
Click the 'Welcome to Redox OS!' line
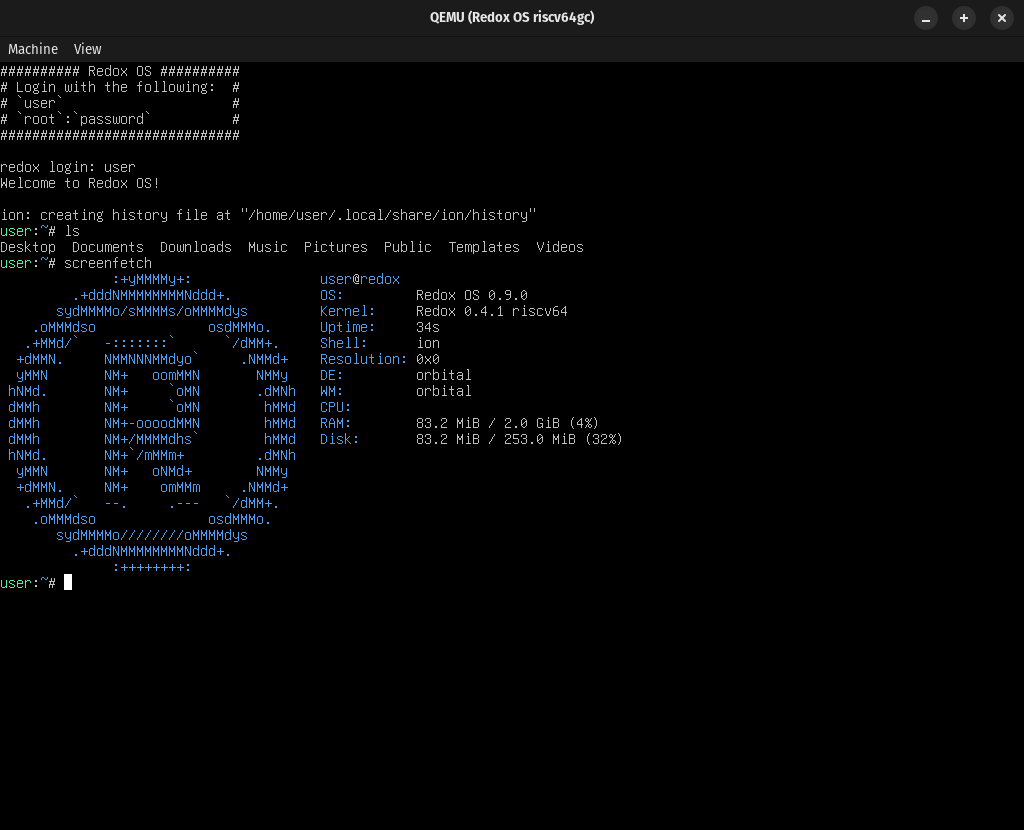coord(80,184)
